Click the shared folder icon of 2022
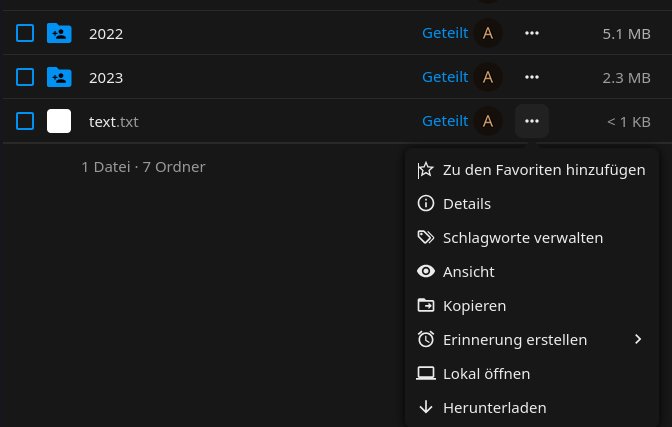Image resolution: width=672 pixels, height=427 pixels. [x=59, y=33]
